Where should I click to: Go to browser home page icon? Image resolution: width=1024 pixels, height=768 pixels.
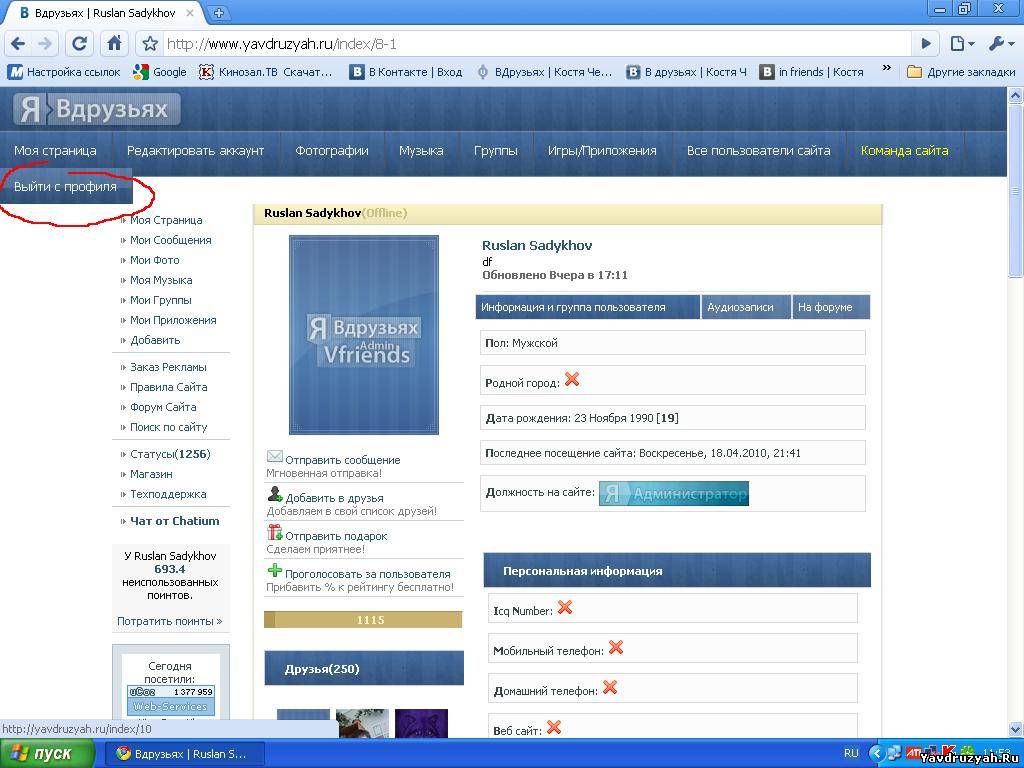[115, 43]
